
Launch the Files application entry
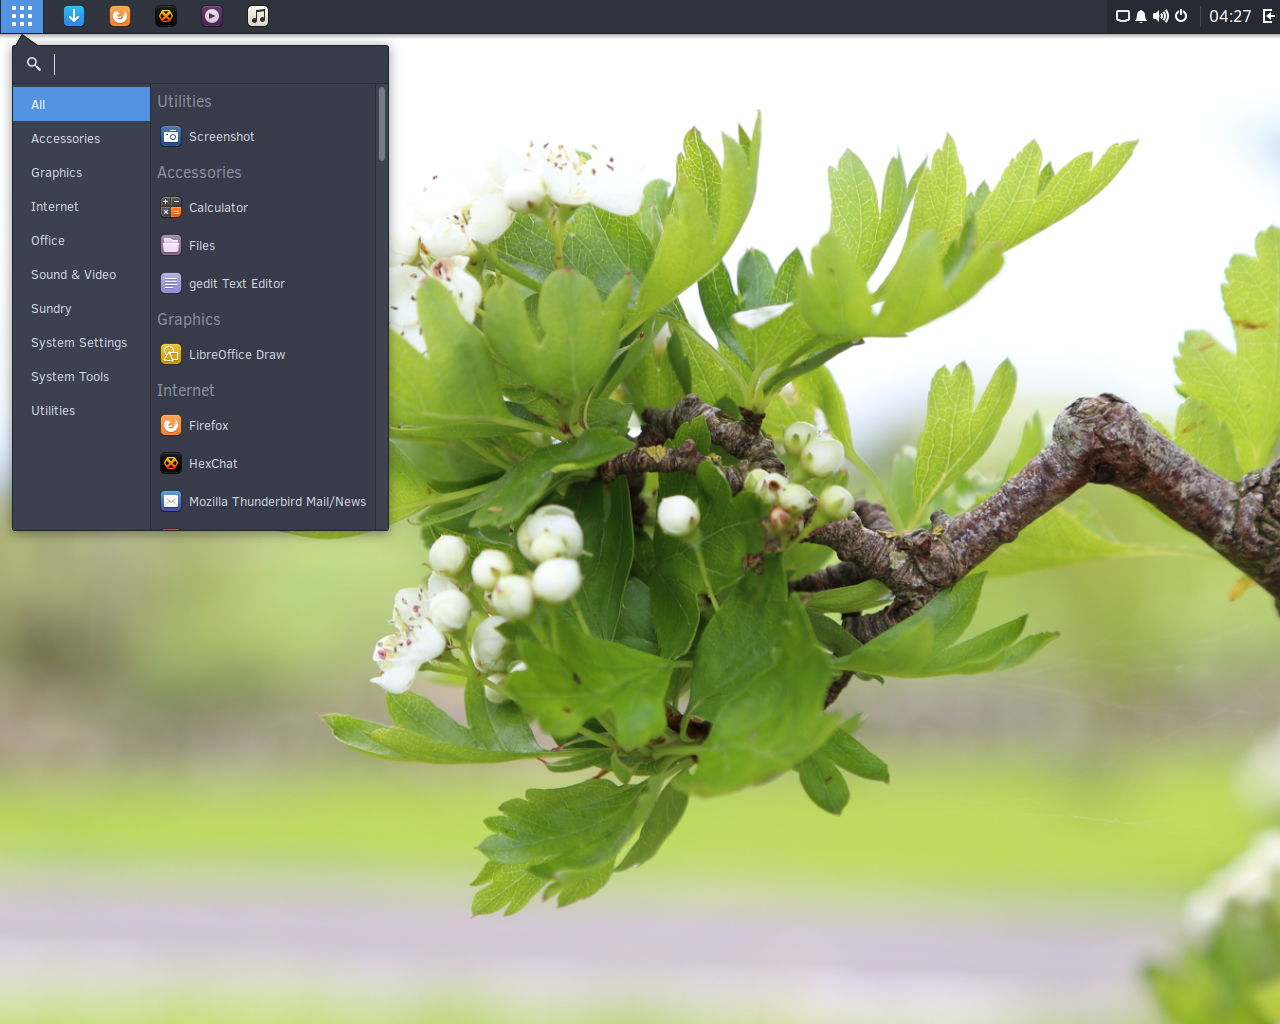[264, 246]
